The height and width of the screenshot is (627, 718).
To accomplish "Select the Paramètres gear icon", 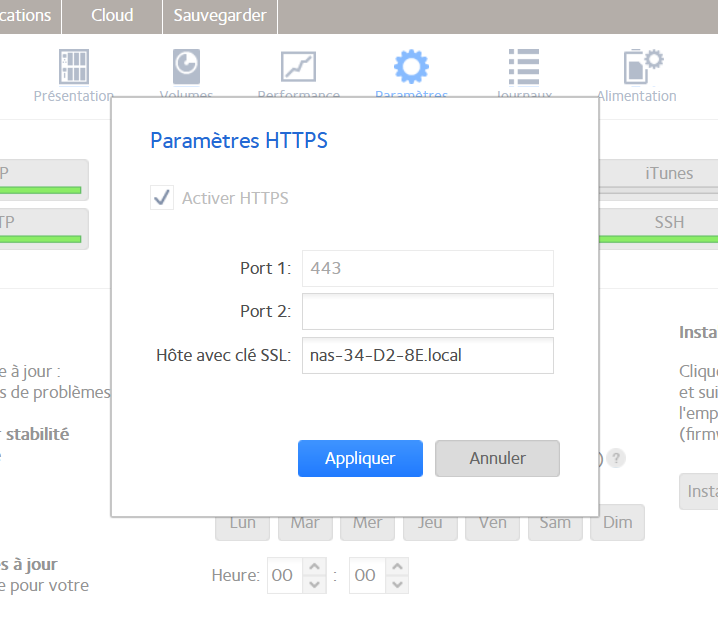I will [x=411, y=67].
